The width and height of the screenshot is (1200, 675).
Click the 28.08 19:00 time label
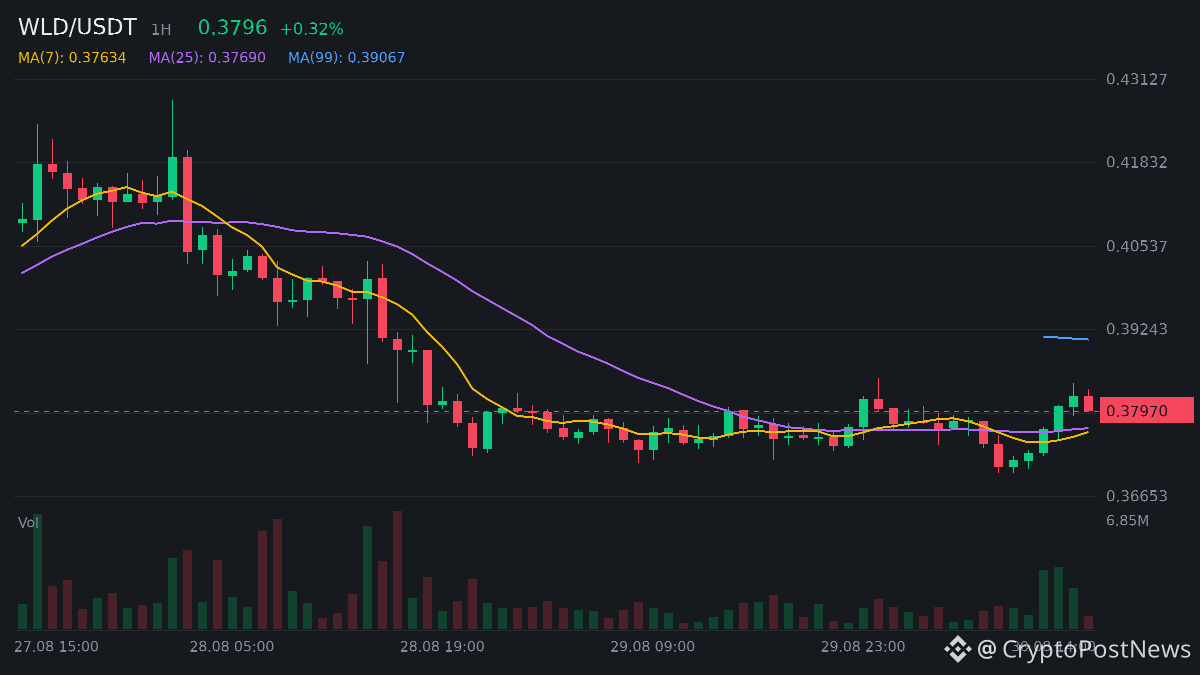[442, 647]
